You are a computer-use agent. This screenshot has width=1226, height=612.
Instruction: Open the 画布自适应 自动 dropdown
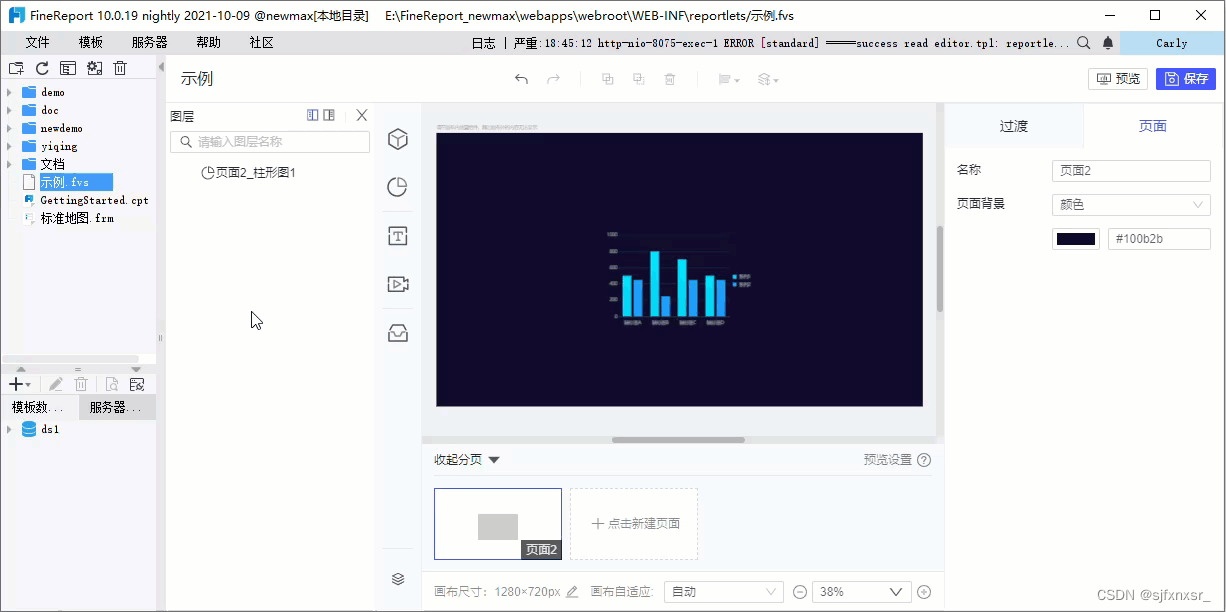click(724, 592)
